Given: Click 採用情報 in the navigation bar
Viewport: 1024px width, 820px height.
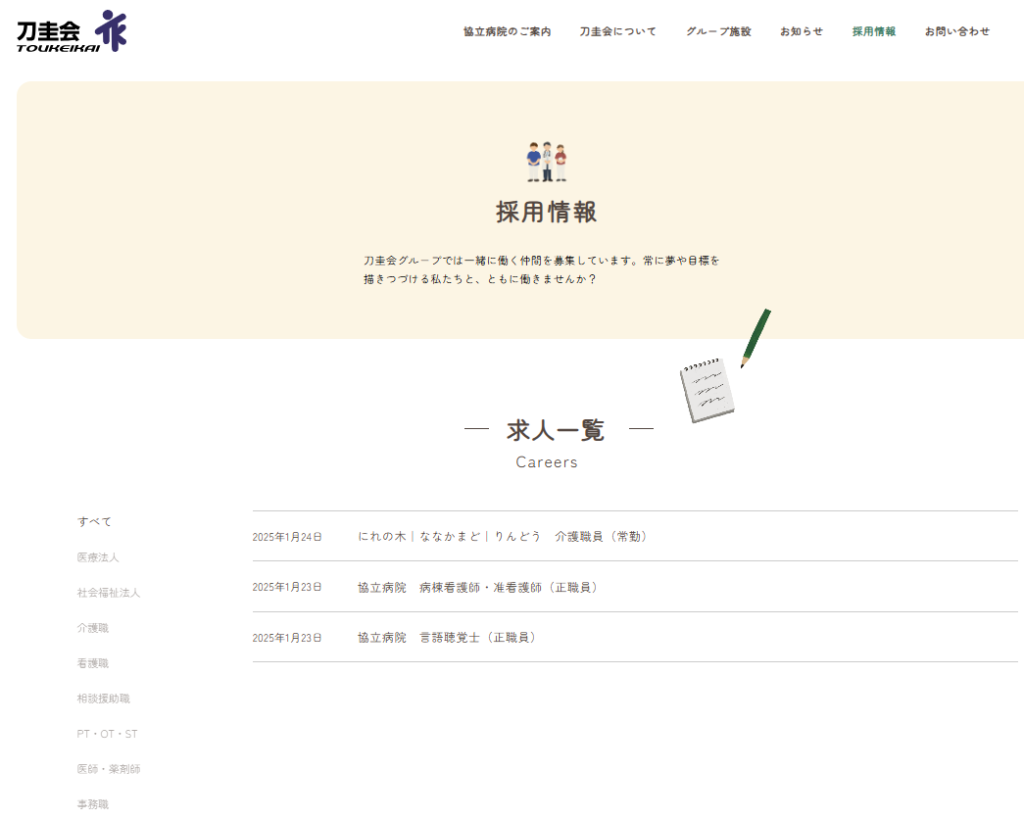Looking at the screenshot, I should click(874, 32).
